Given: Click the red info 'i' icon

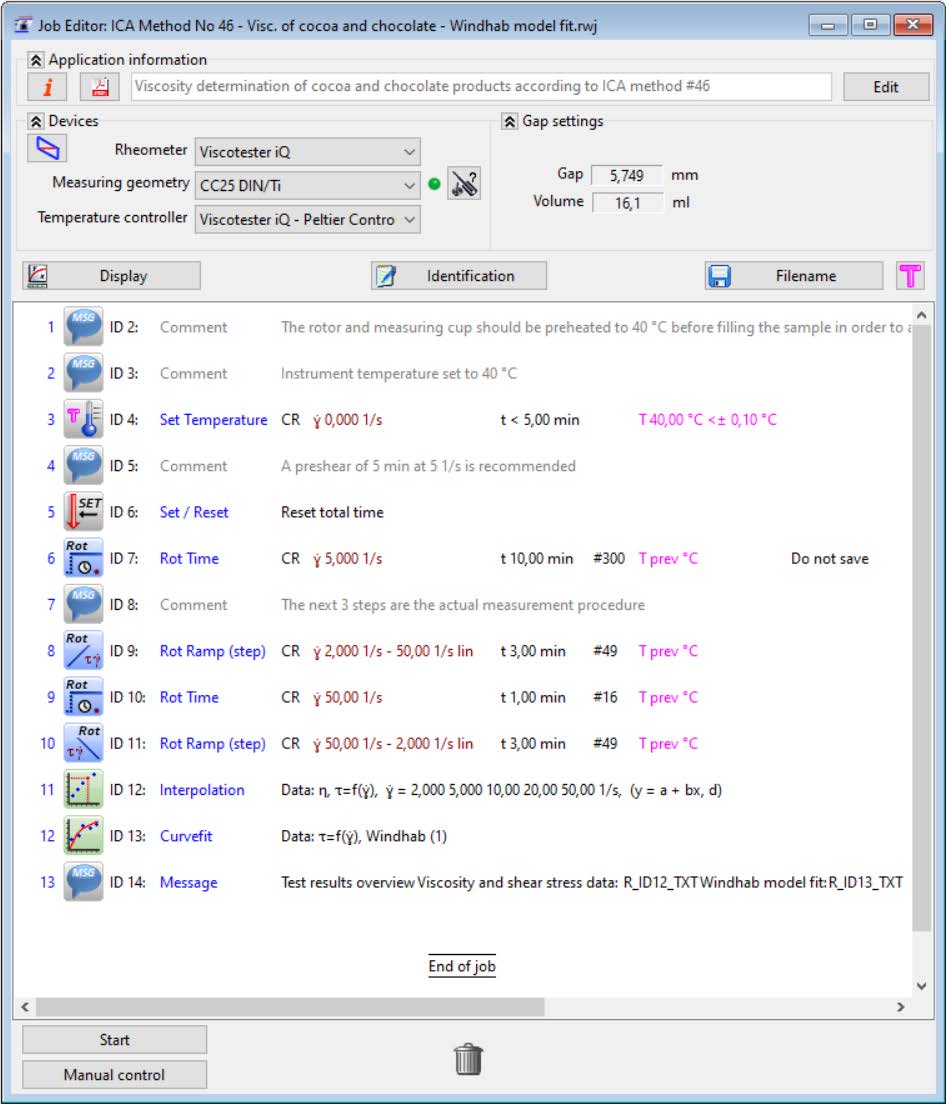Looking at the screenshot, I should 47,87.
